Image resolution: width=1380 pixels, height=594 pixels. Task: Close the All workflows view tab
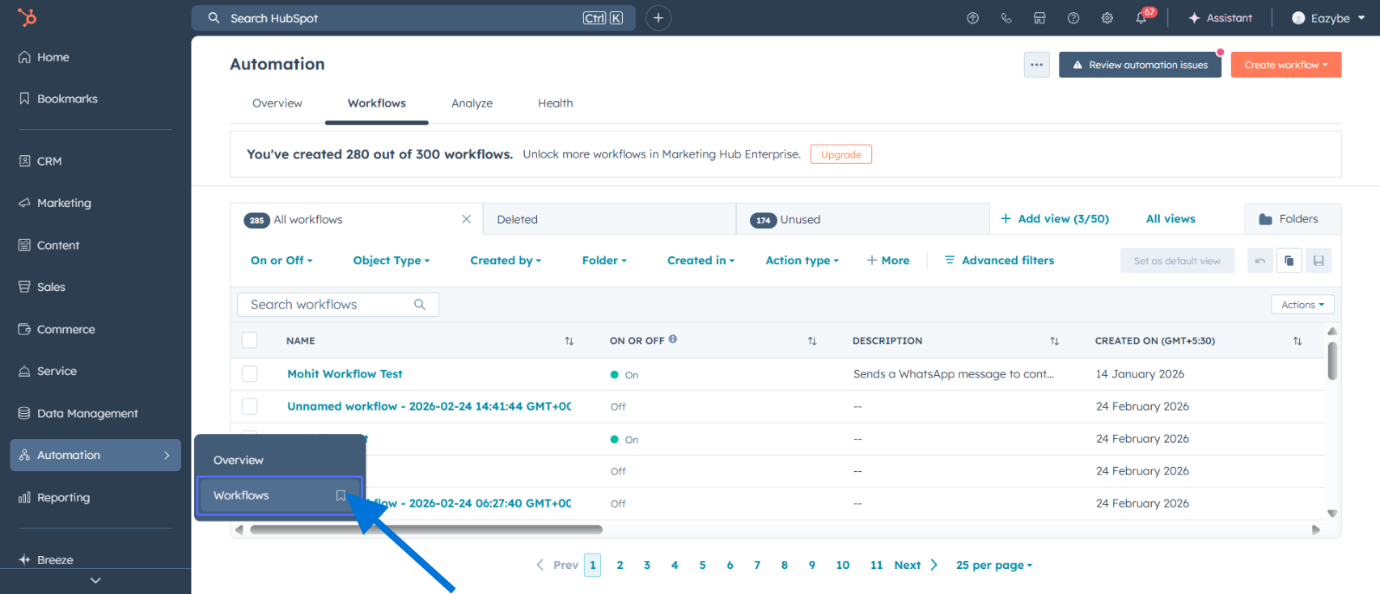tap(466, 219)
